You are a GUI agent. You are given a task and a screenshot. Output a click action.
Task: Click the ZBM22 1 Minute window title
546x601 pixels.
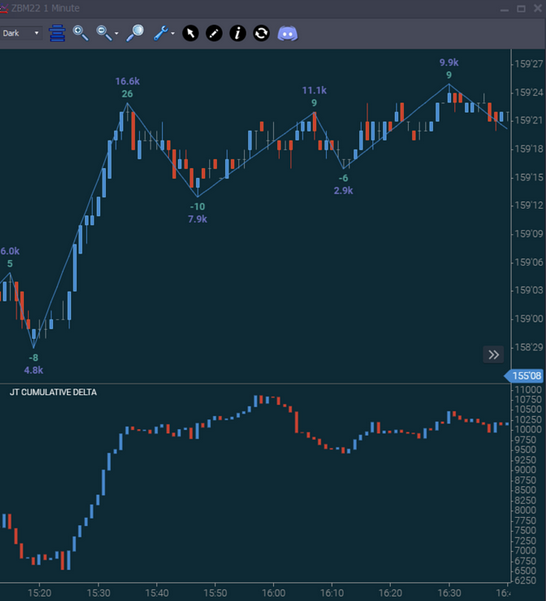click(x=45, y=8)
